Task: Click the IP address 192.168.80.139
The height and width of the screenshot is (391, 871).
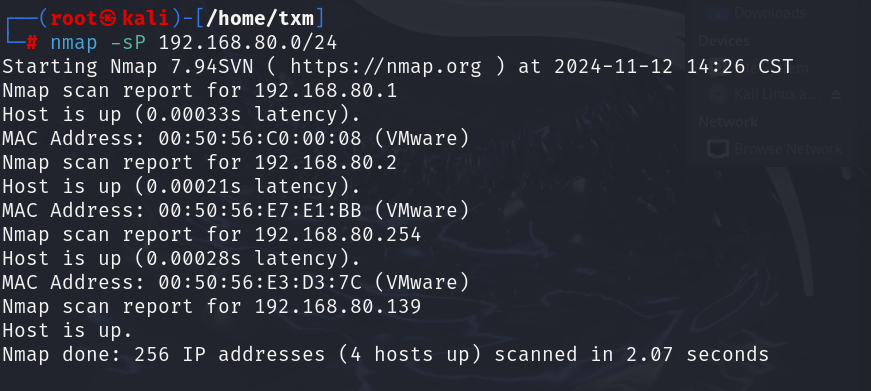Action: coord(338,307)
